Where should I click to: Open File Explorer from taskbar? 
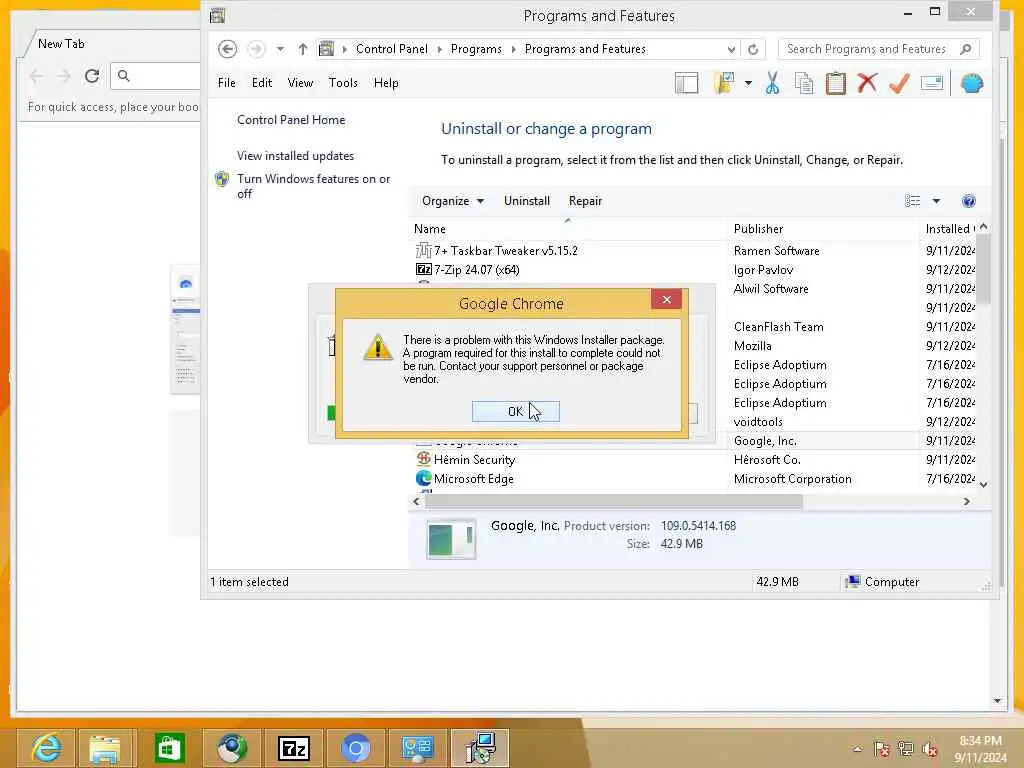click(106, 748)
